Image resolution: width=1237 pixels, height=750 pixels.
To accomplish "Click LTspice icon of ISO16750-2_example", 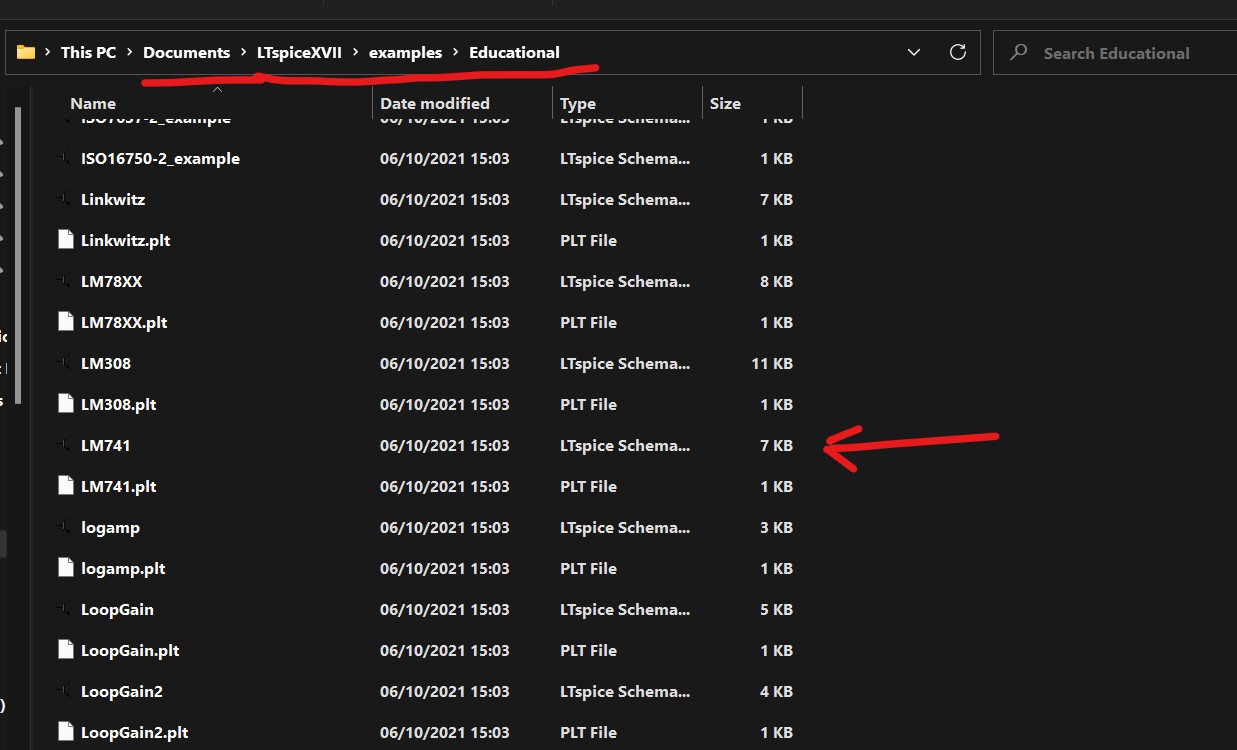I will 65,158.
